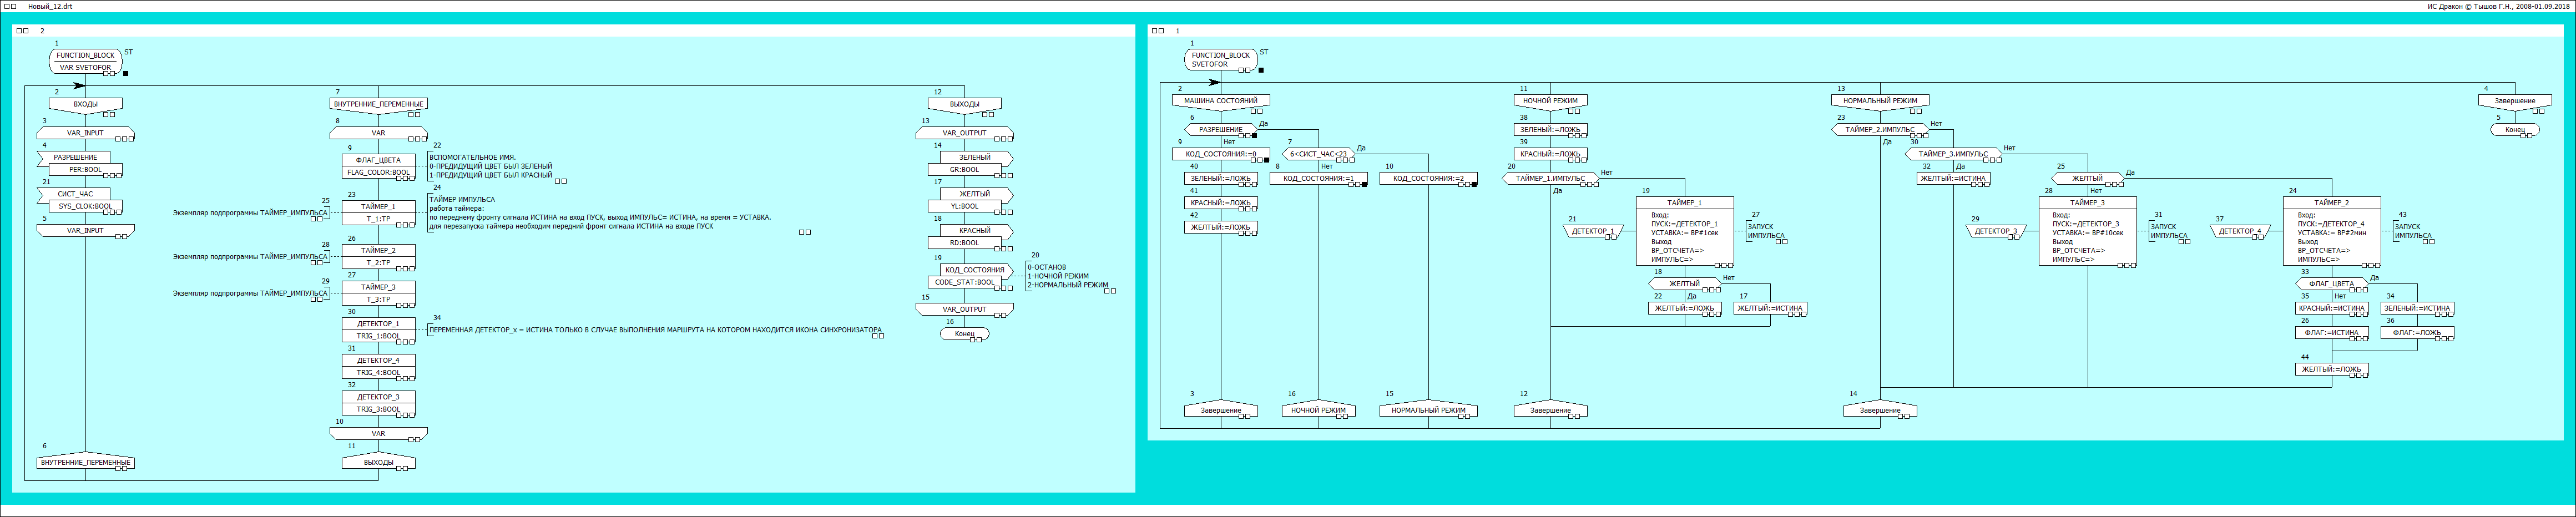Click the ВХОДЫ branch header icon
Screen dimensions: 2576x517
point(85,104)
